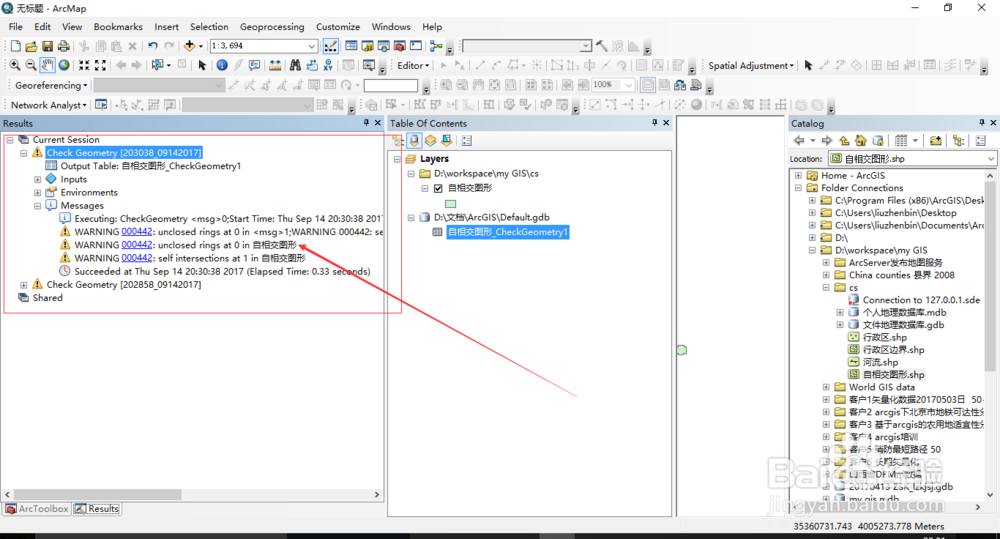The image size is (1000, 539).
Task: Choose the Select Elements arrow tool
Action: click(202, 65)
